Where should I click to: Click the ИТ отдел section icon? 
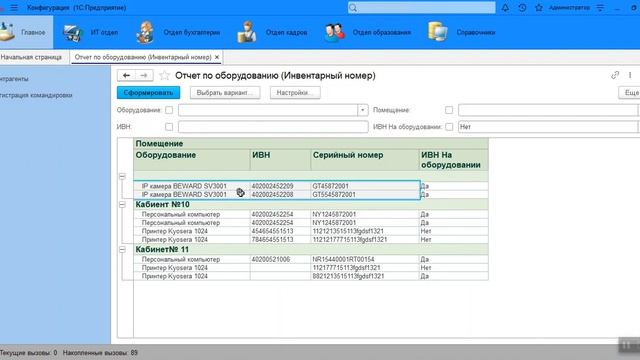[x=73, y=33]
